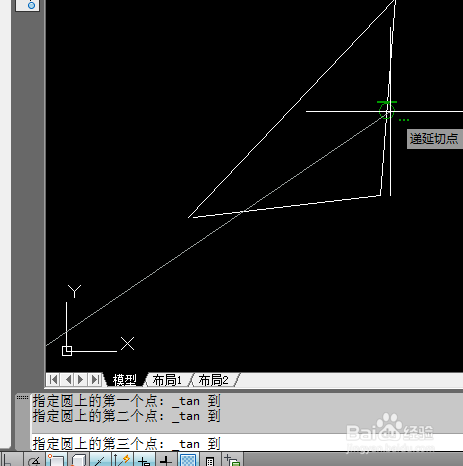The width and height of the screenshot is (463, 466).
Task: Click the UCS X axis label
Action: [127, 343]
